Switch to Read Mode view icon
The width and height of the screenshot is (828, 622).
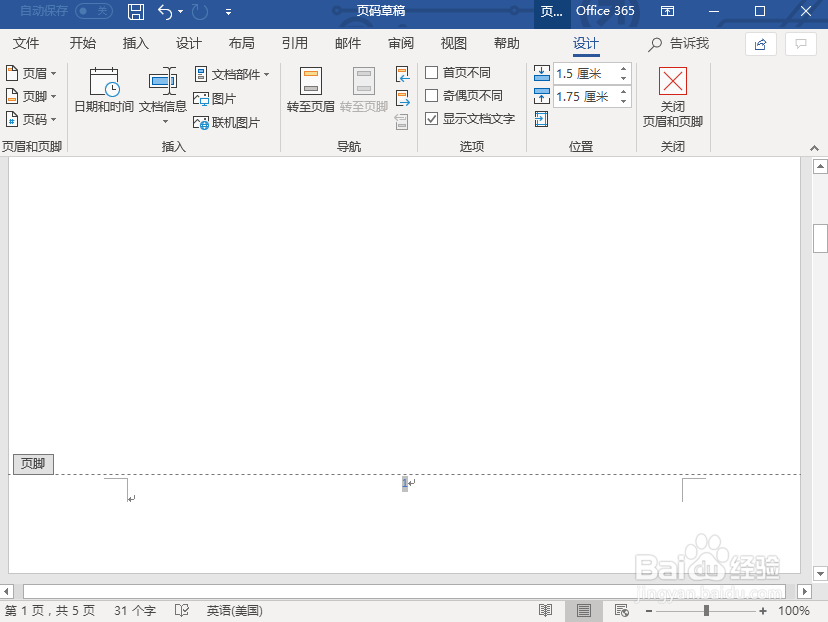coord(545,611)
